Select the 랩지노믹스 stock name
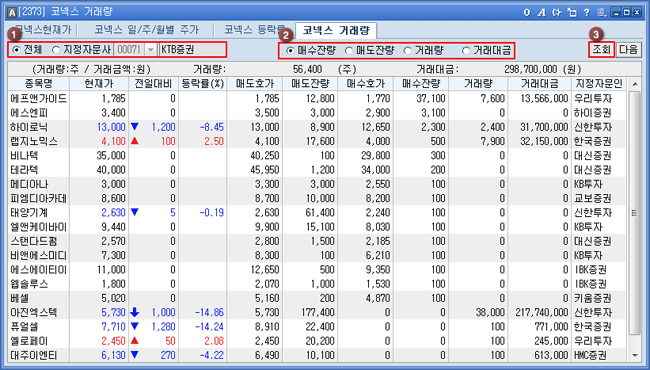 34,141
